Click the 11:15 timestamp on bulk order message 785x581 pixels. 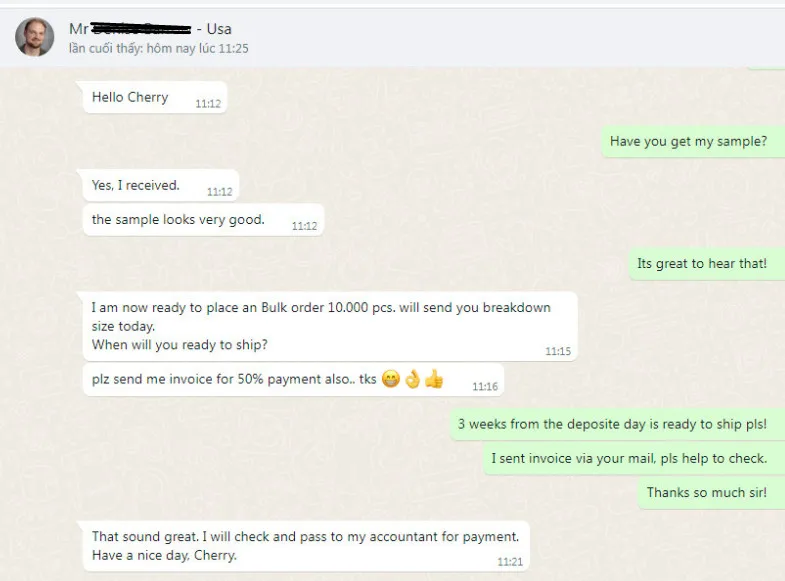pos(558,351)
